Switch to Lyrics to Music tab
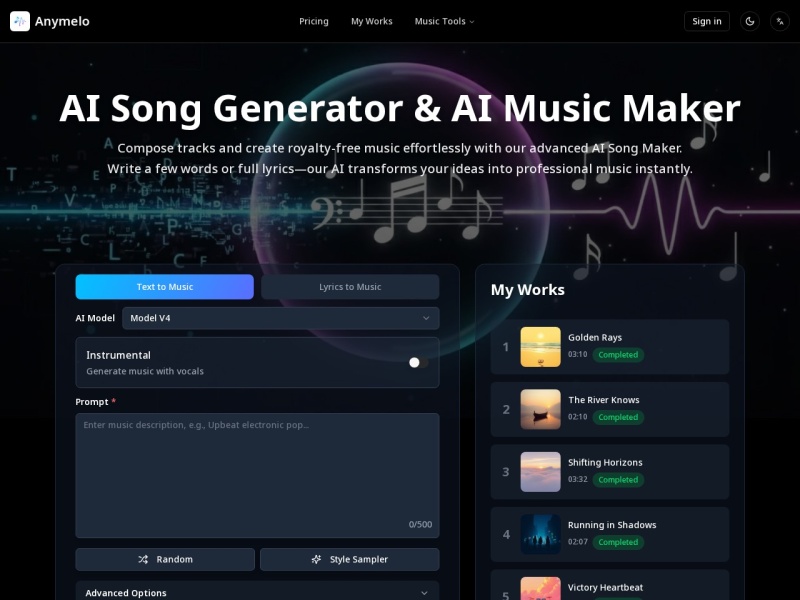 [x=350, y=287]
